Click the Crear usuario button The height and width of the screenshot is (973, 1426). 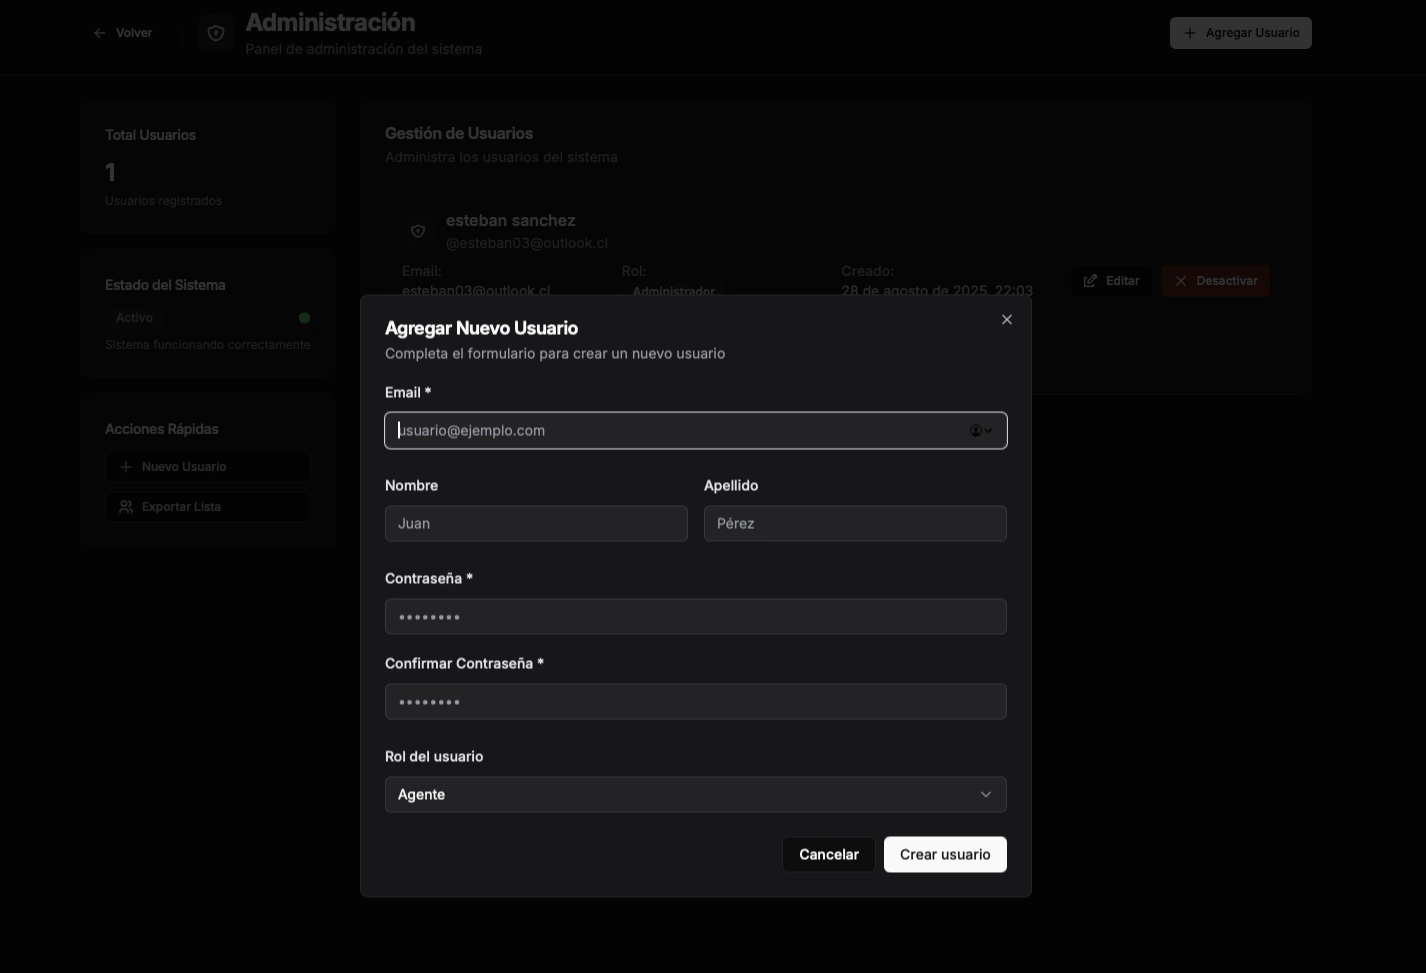(944, 854)
